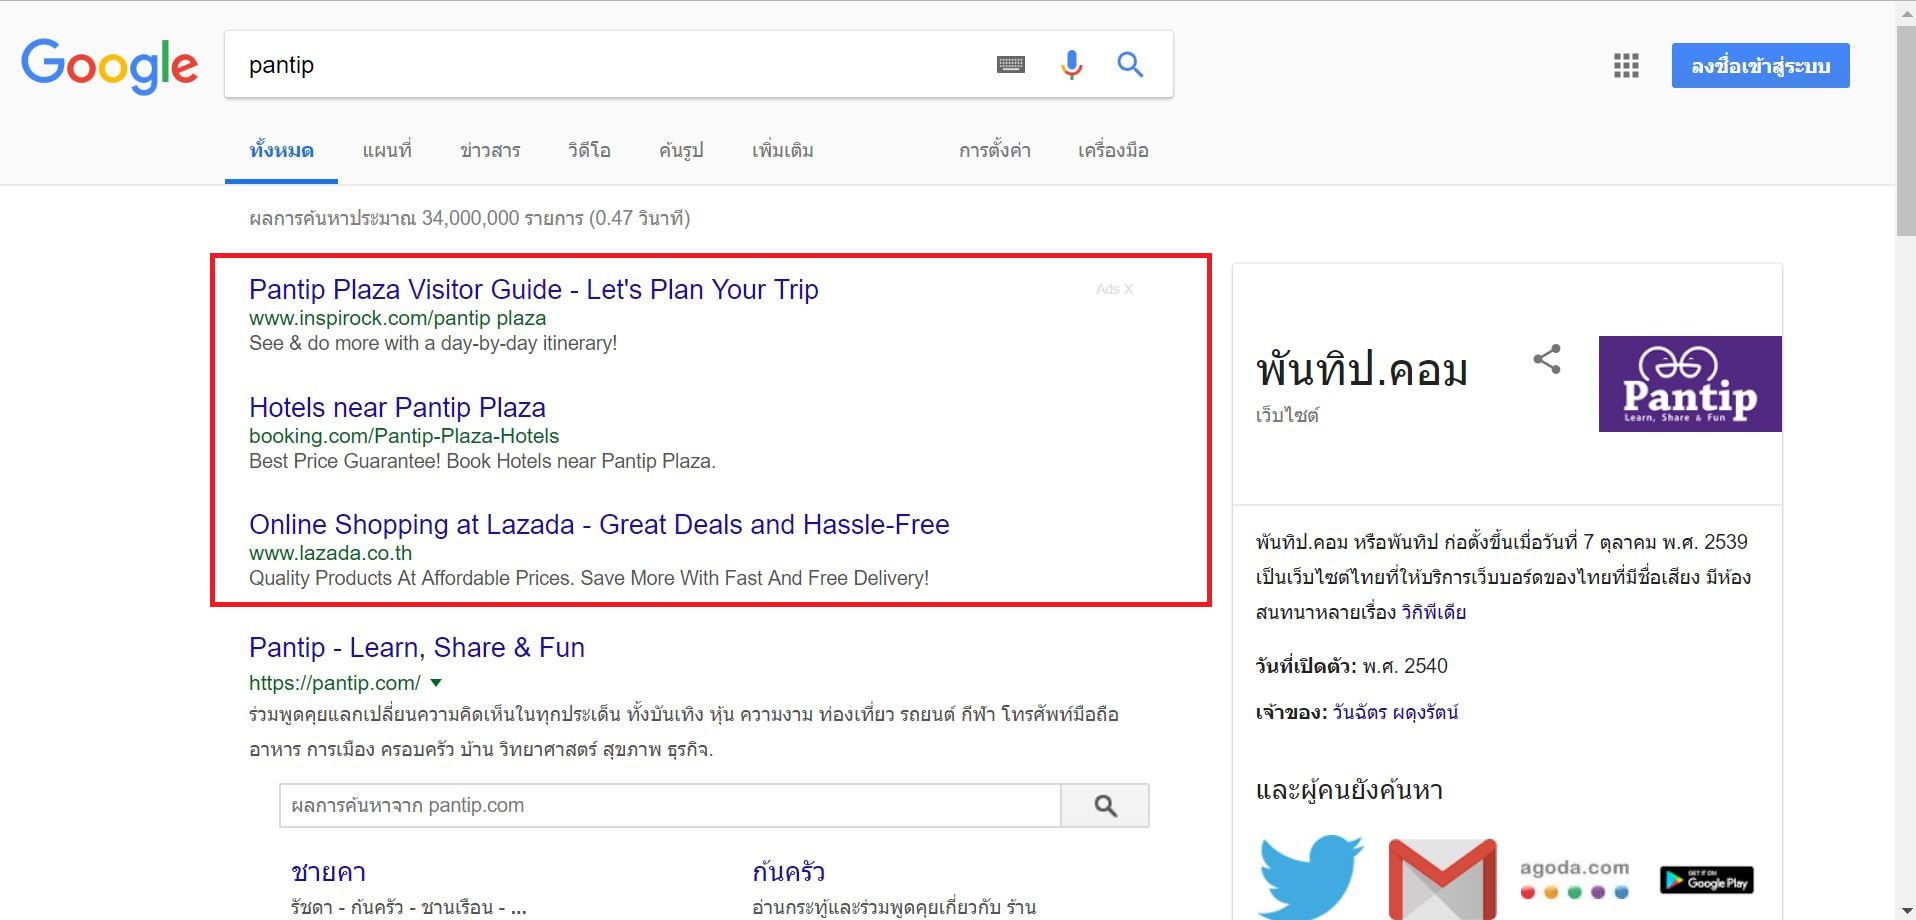Open the Hotels near Pantip Plaza link

397,408
